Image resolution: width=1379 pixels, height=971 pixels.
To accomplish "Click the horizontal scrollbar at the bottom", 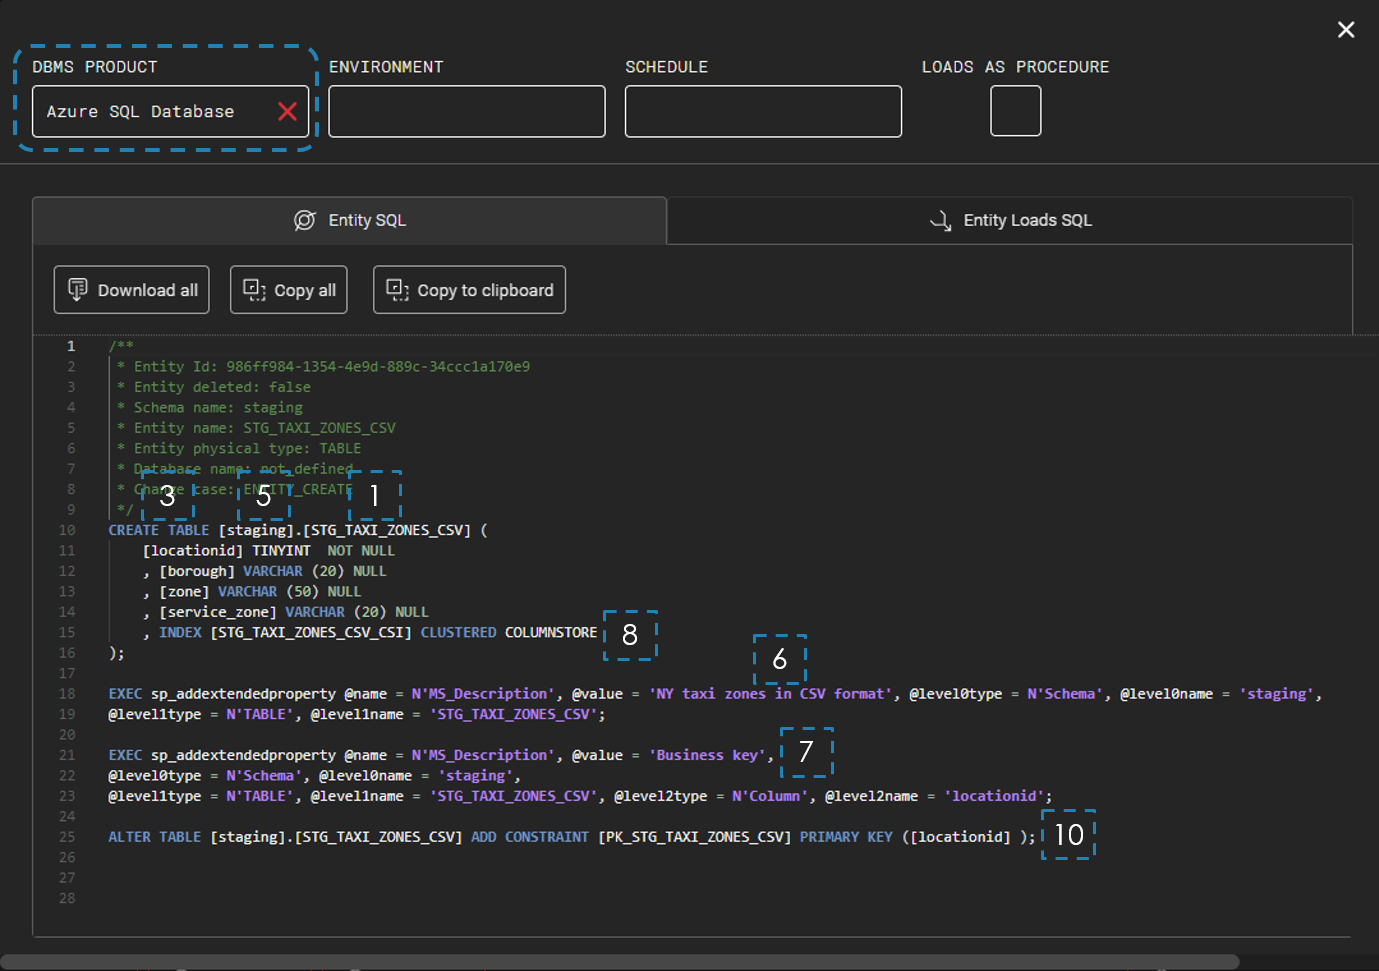I will coord(620,962).
